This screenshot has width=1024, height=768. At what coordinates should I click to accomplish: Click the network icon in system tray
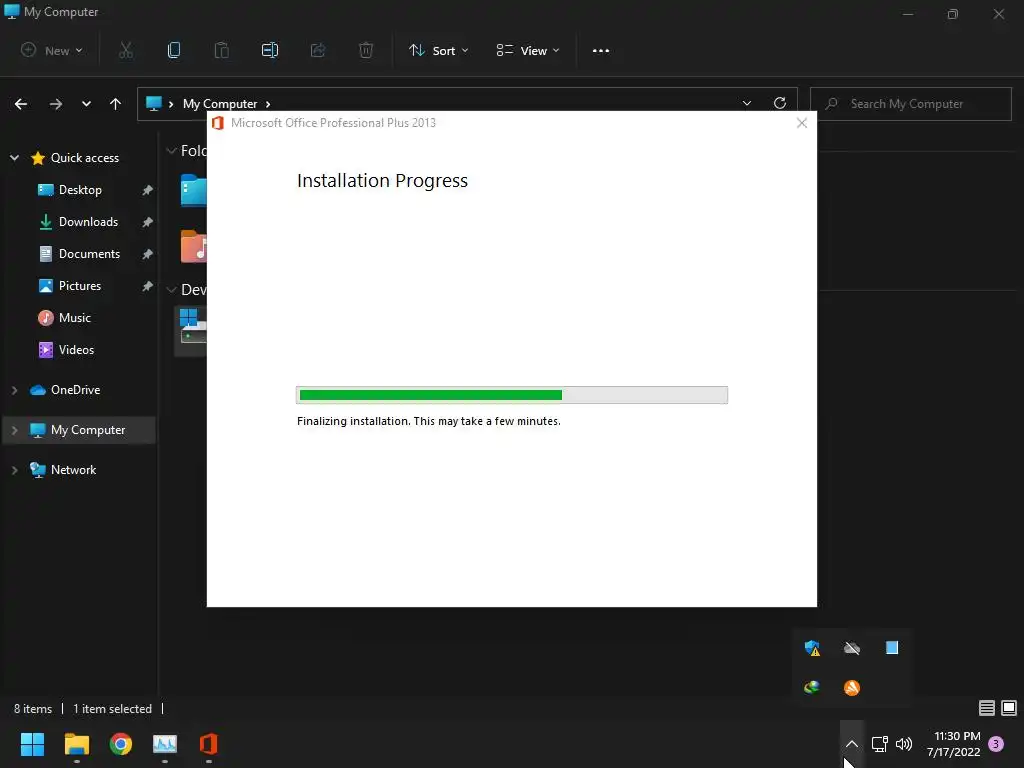click(880, 744)
